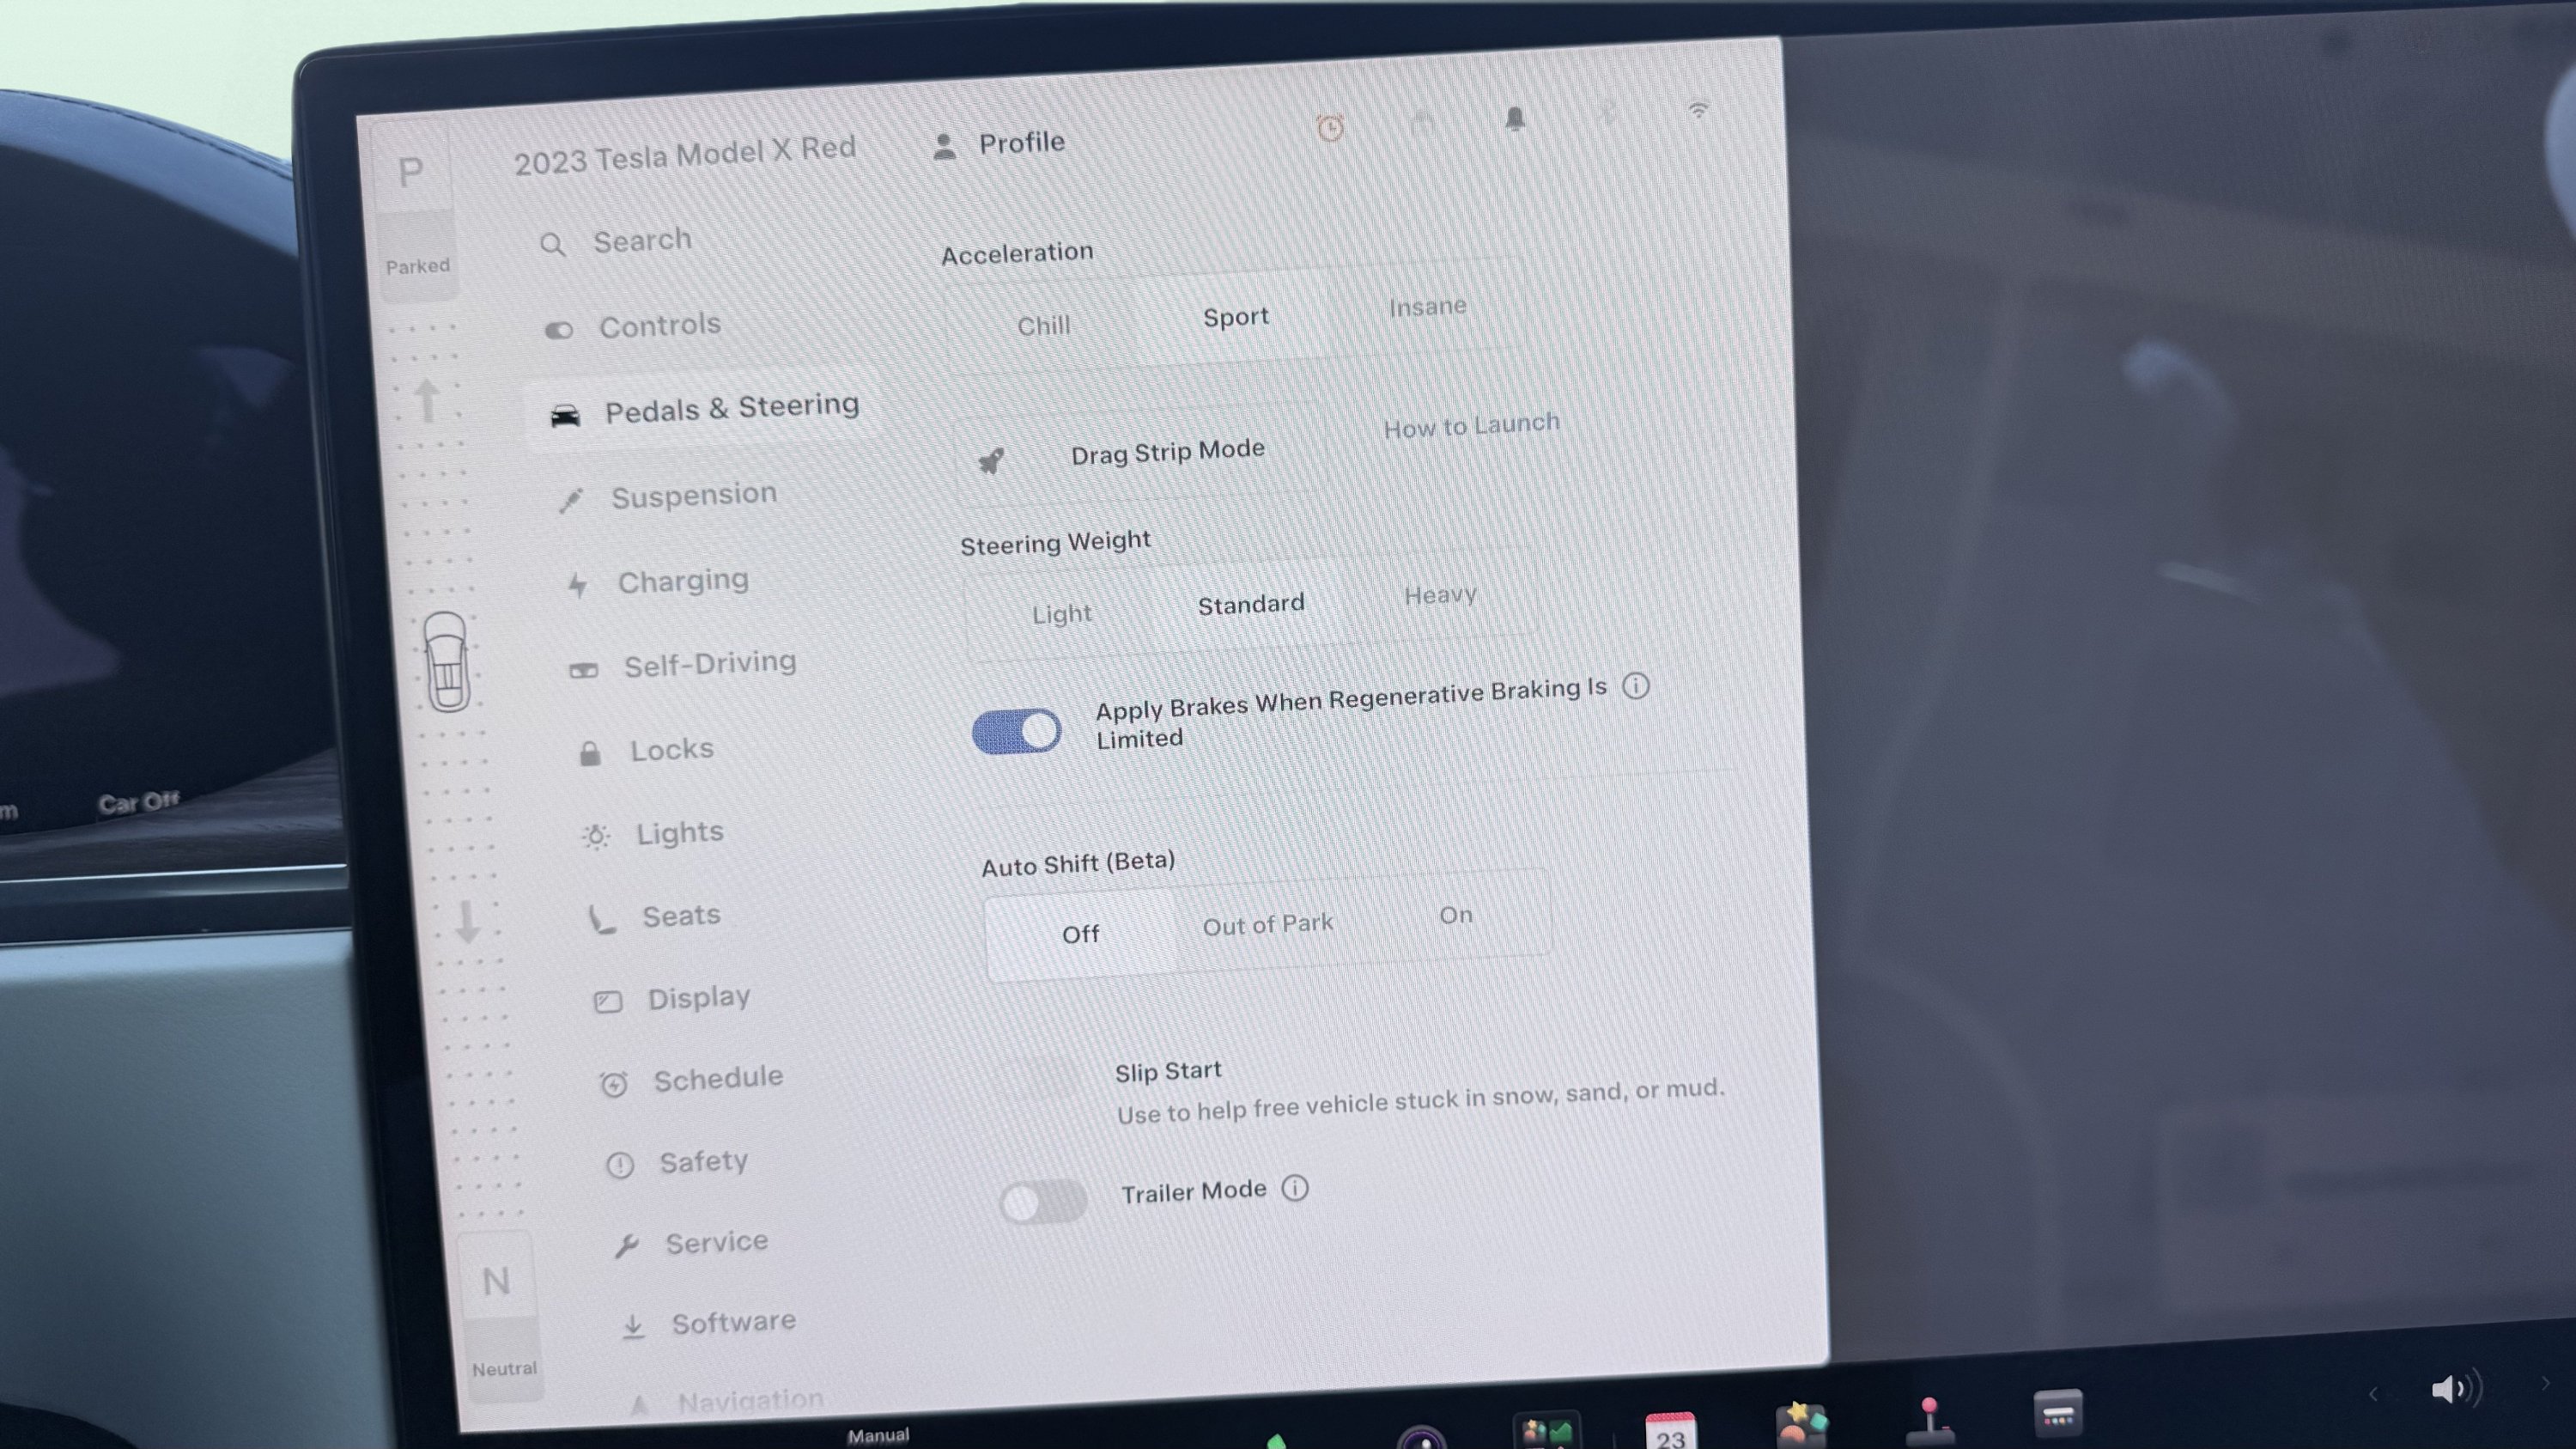Open the Profile selector
Screen dimensions: 2576x1449
(999, 144)
